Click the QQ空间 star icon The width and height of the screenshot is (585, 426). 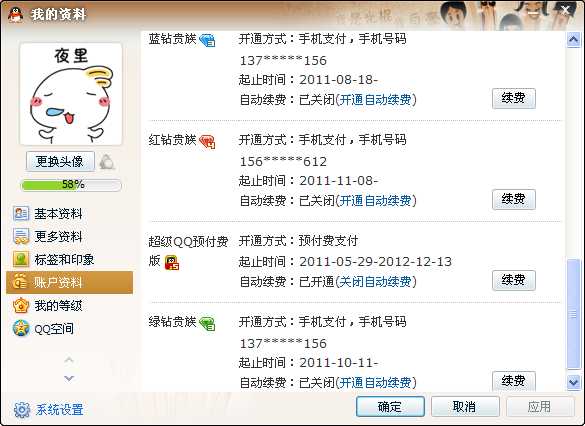pos(21,329)
